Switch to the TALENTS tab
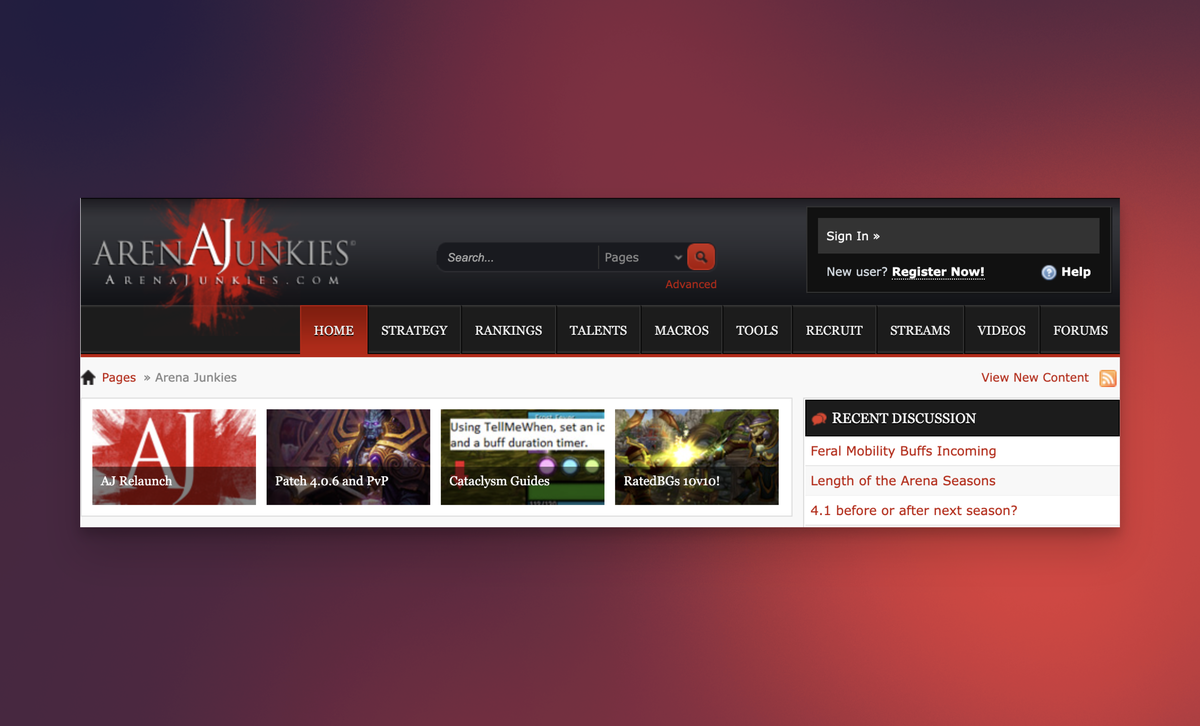The height and width of the screenshot is (726, 1200). pyautogui.click(x=598, y=330)
